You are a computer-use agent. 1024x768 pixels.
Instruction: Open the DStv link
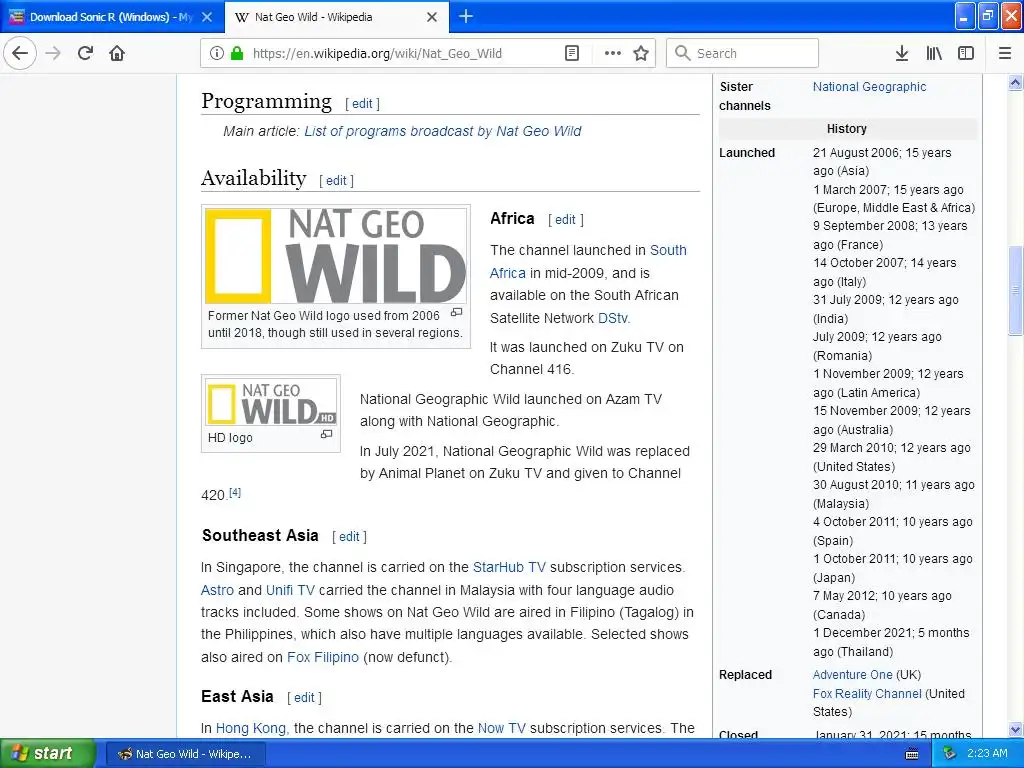point(613,318)
